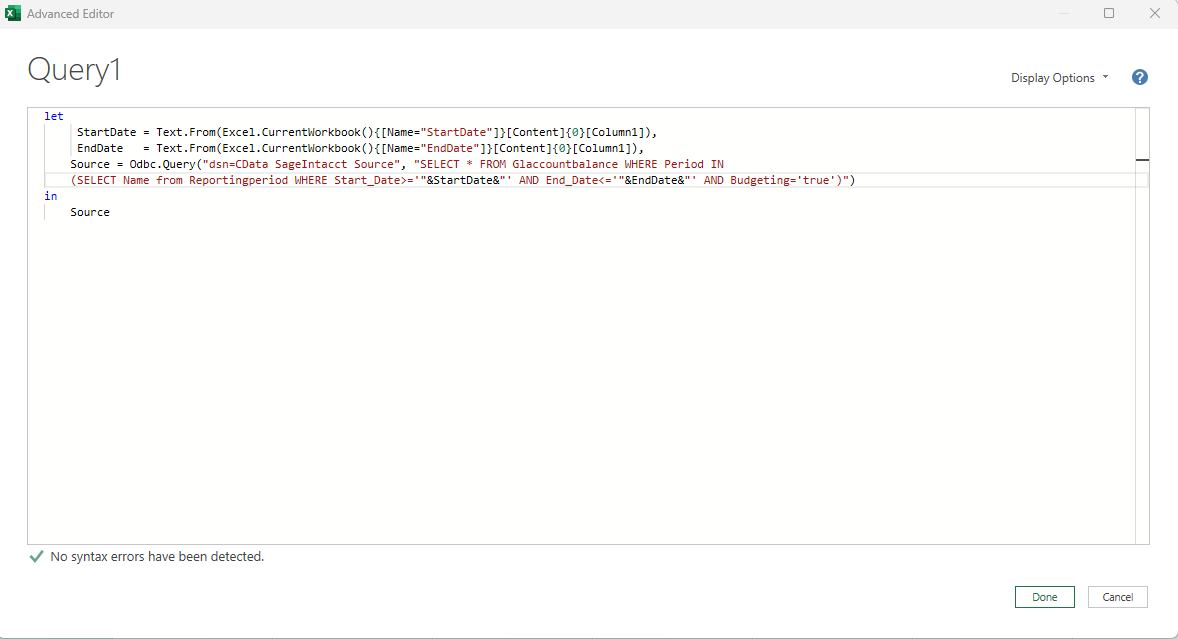Close the Advanced Editor window
The width and height of the screenshot is (1178, 639).
click(x=1155, y=14)
